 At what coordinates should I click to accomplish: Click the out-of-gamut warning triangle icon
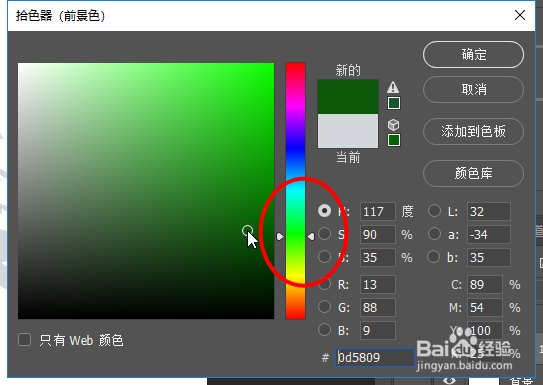pos(393,87)
